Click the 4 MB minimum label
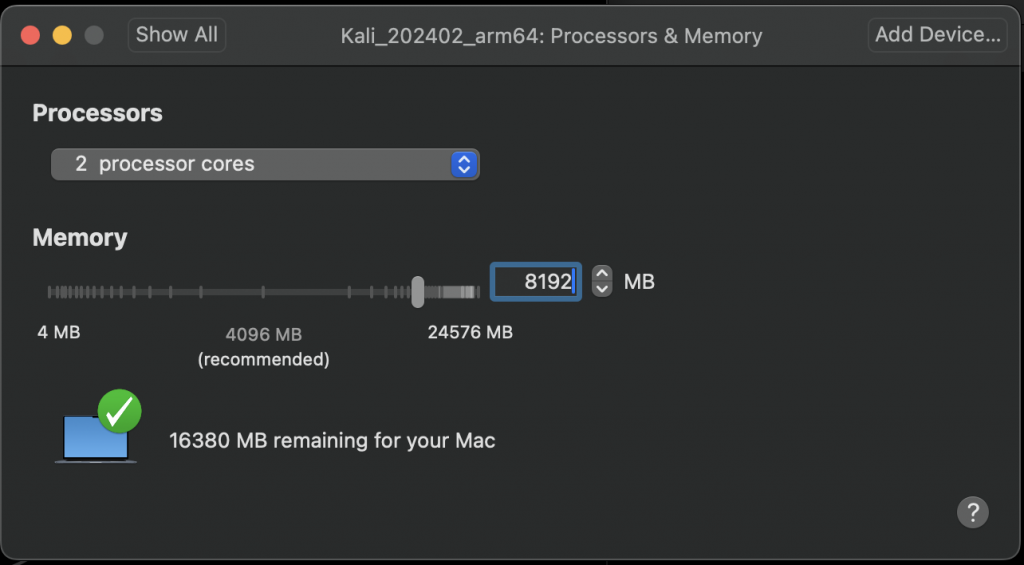Screen dimensions: 1024x565 (x=59, y=332)
